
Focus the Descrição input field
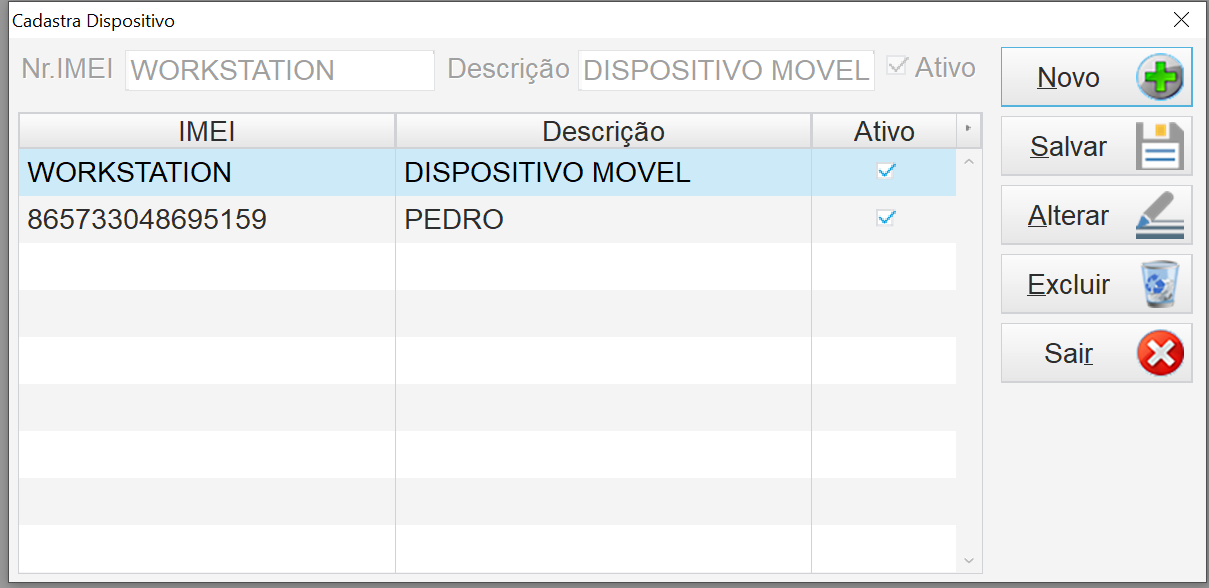726,71
